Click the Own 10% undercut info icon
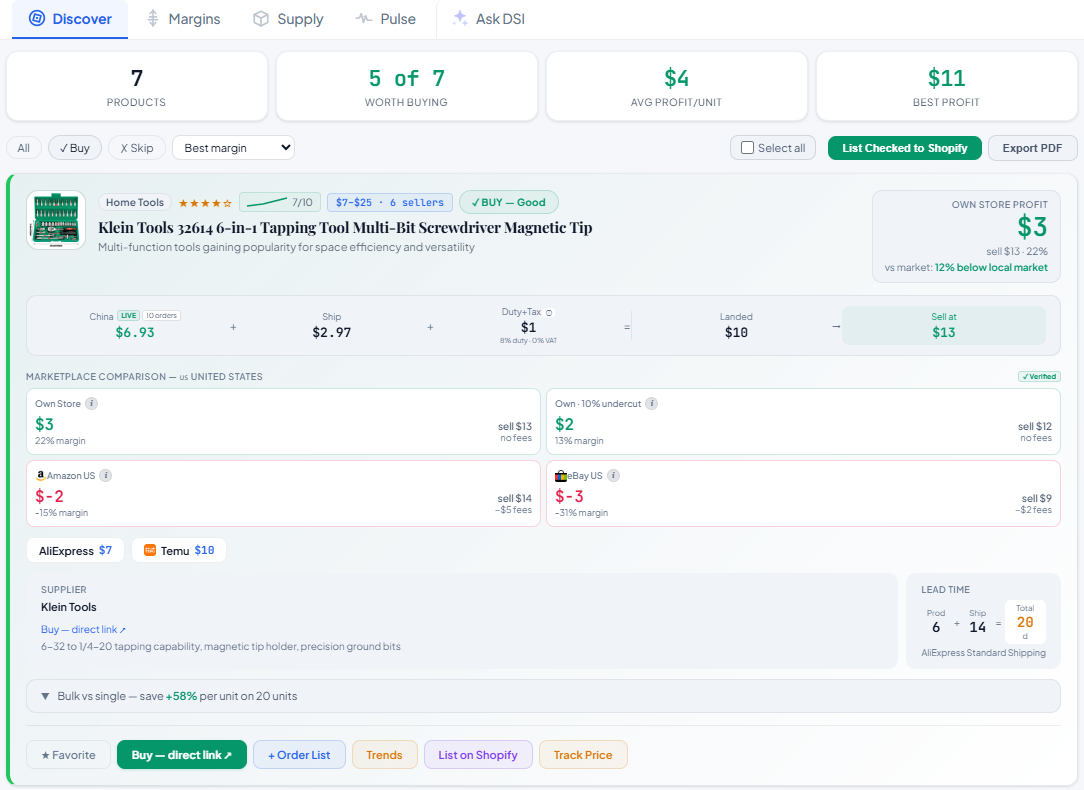Viewport: 1084px width, 790px height. pyautogui.click(x=651, y=404)
